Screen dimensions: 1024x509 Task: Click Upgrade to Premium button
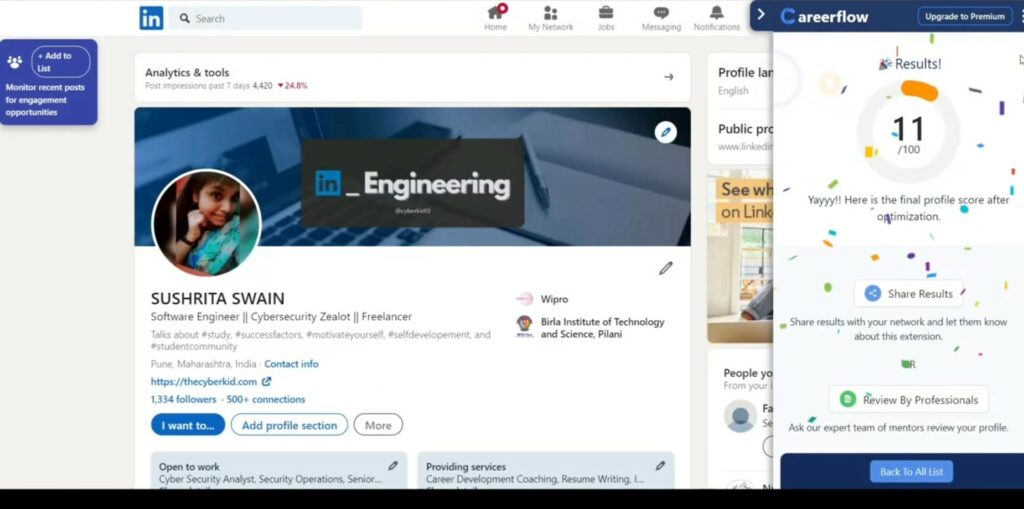click(x=964, y=16)
